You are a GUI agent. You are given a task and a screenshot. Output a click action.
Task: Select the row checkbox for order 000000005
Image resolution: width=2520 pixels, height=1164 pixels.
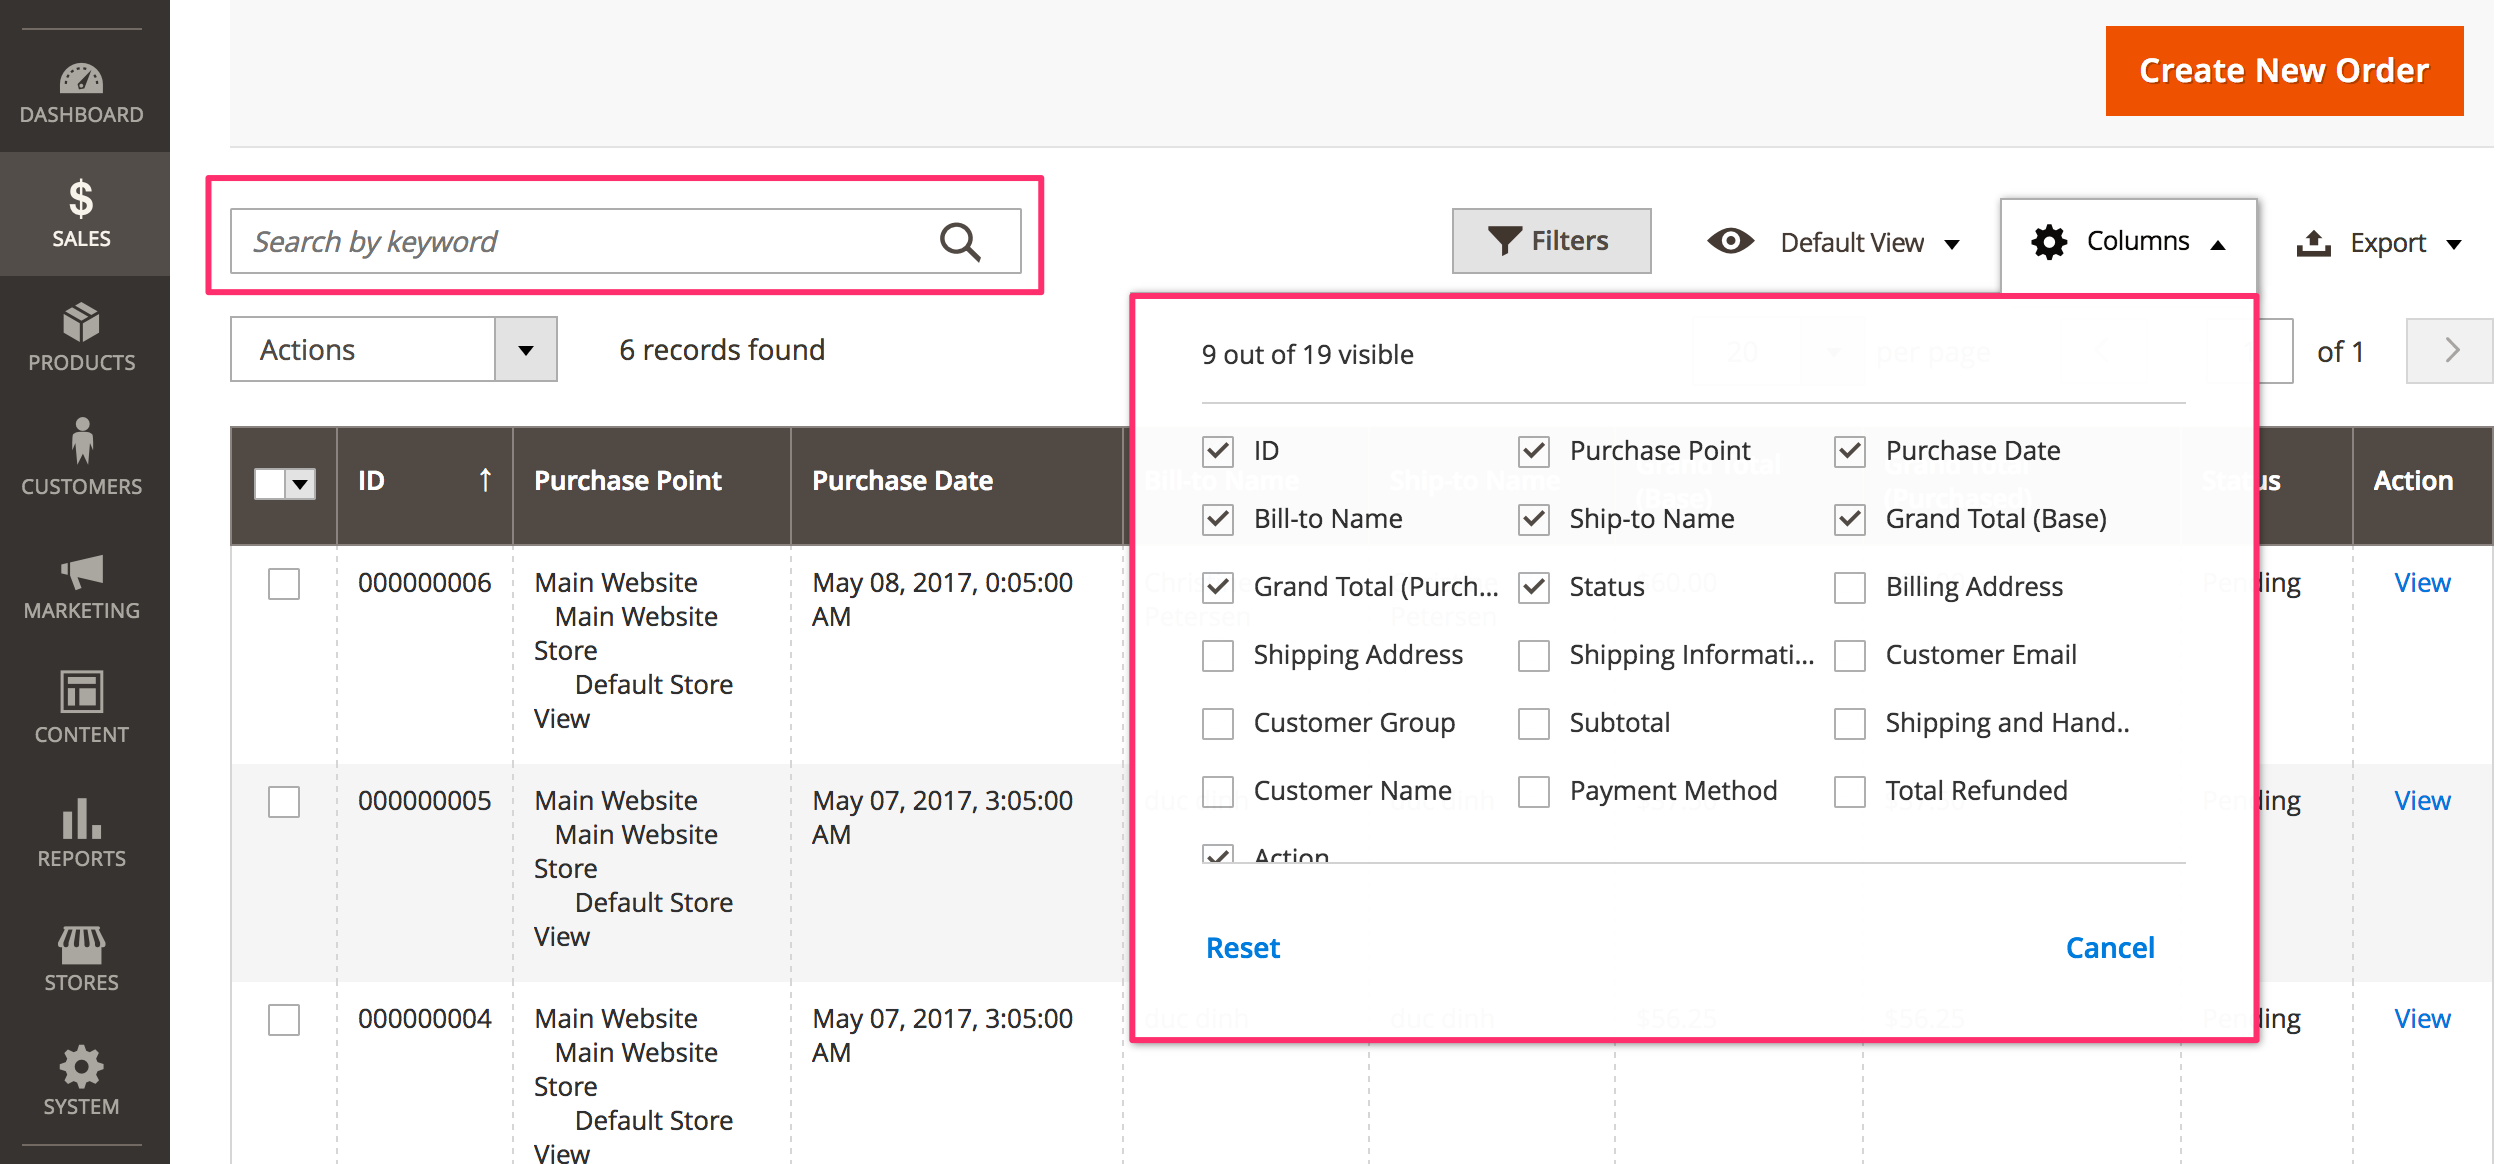284,802
